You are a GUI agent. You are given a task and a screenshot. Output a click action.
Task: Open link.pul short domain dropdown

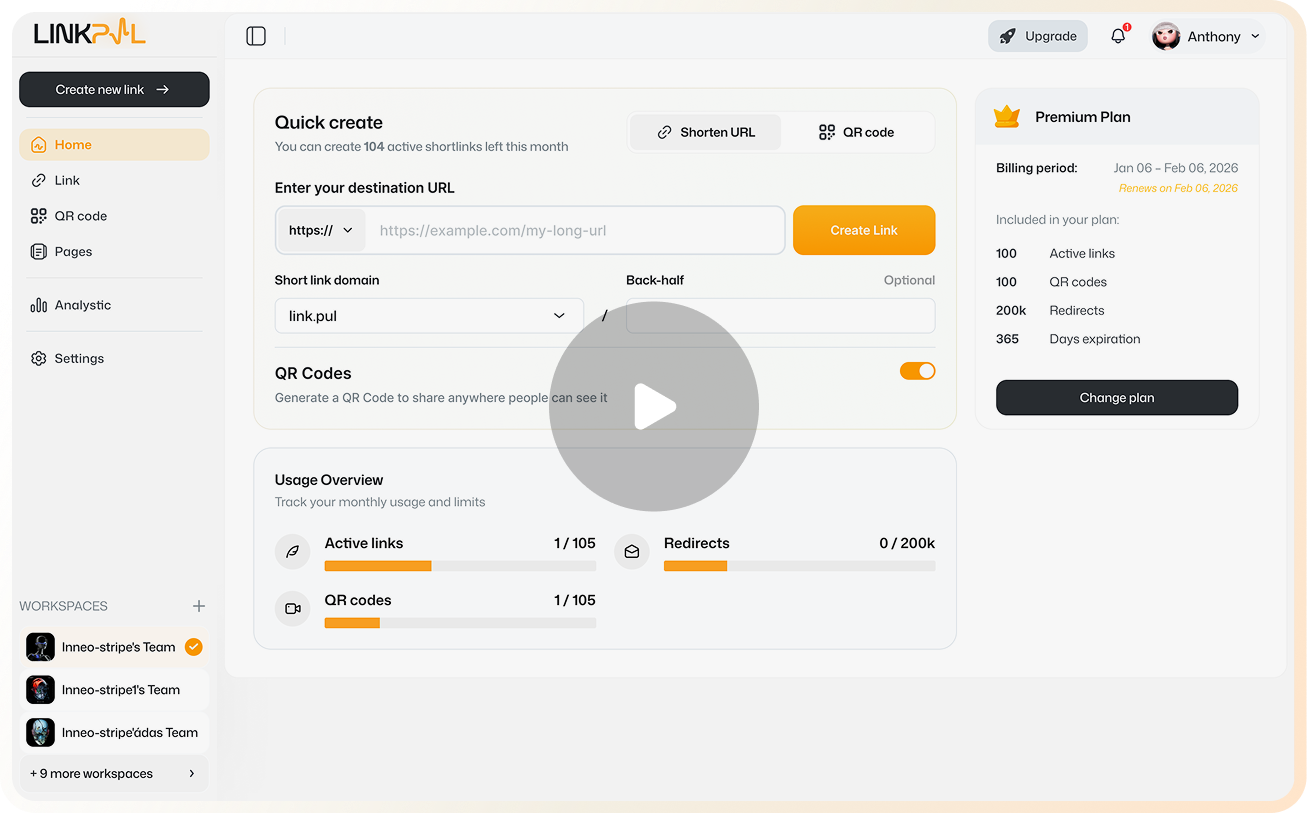[x=429, y=316]
